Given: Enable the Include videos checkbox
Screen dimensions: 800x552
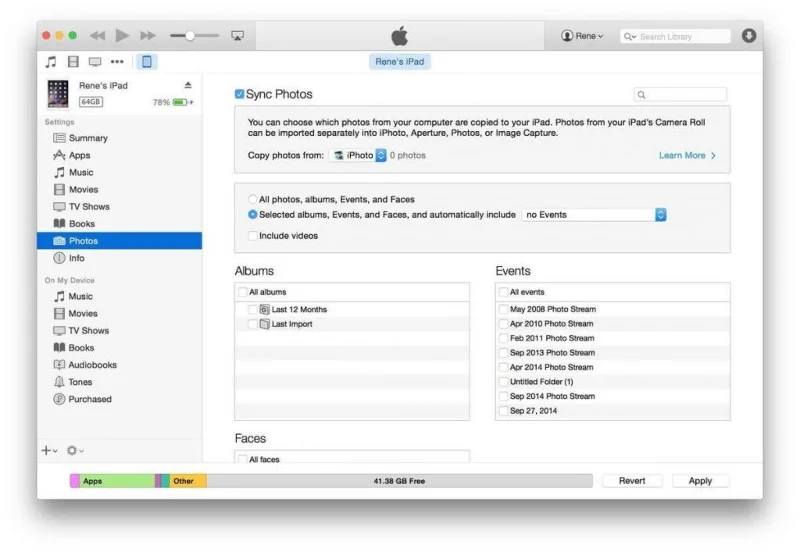Looking at the screenshot, I should (x=252, y=236).
